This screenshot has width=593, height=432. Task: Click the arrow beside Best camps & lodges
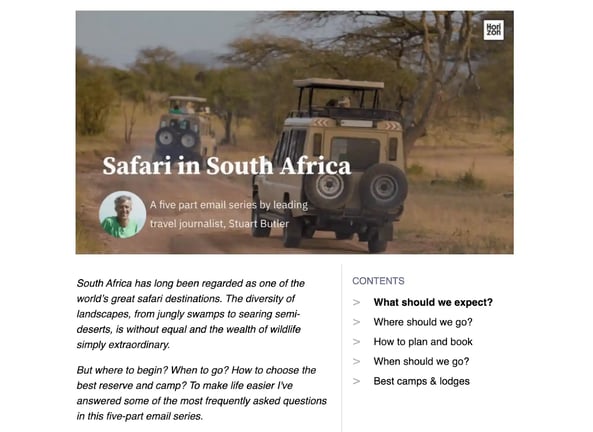coord(356,381)
